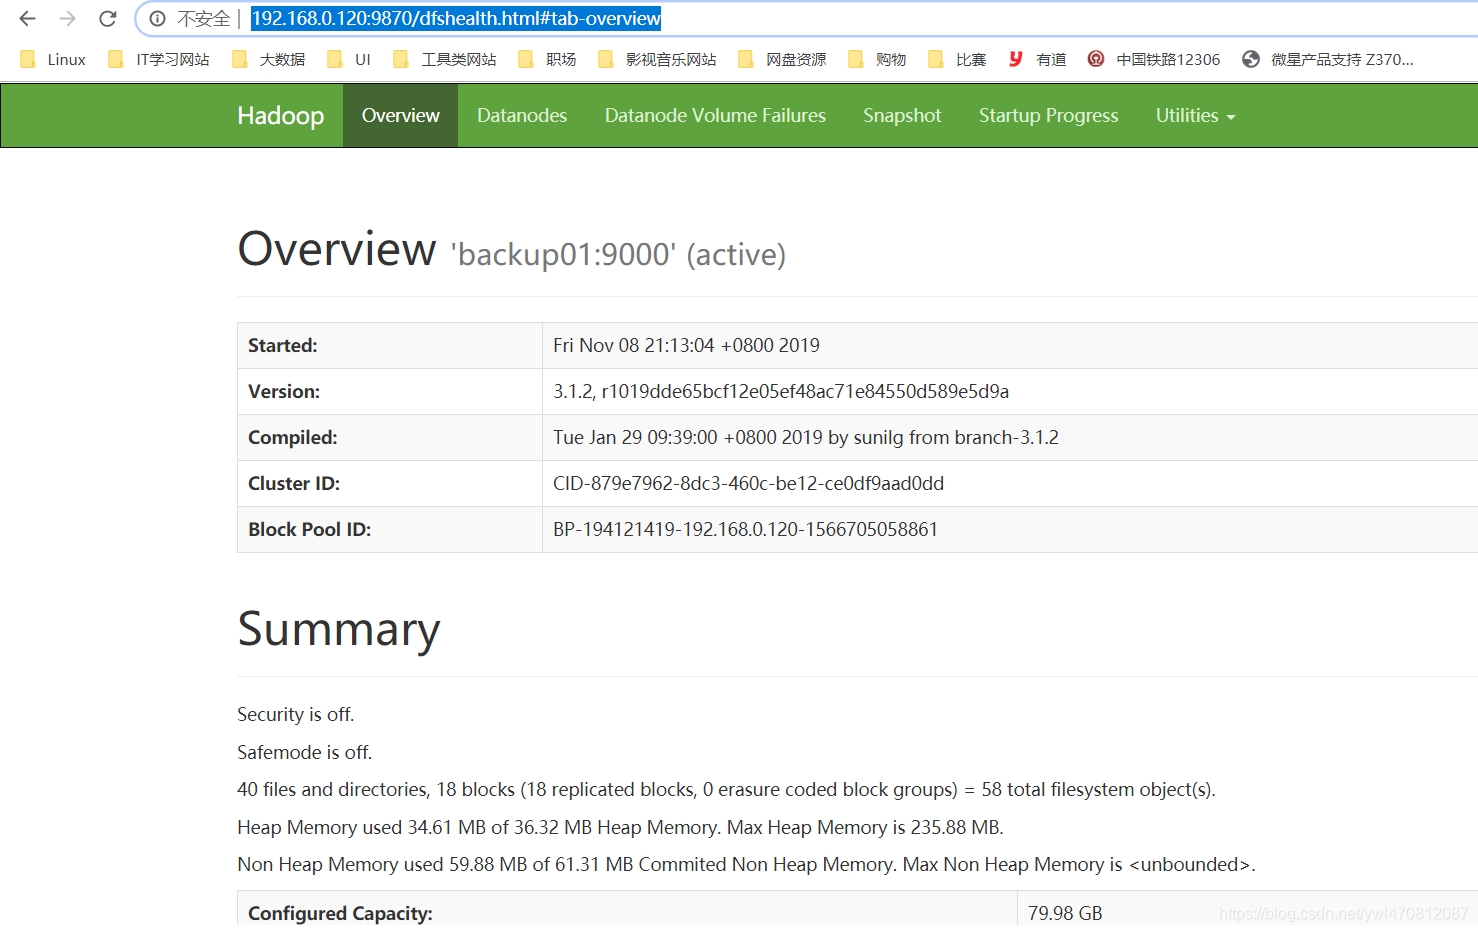Go back with the browser back arrow
This screenshot has height=932, width=1478.
pos(27,18)
